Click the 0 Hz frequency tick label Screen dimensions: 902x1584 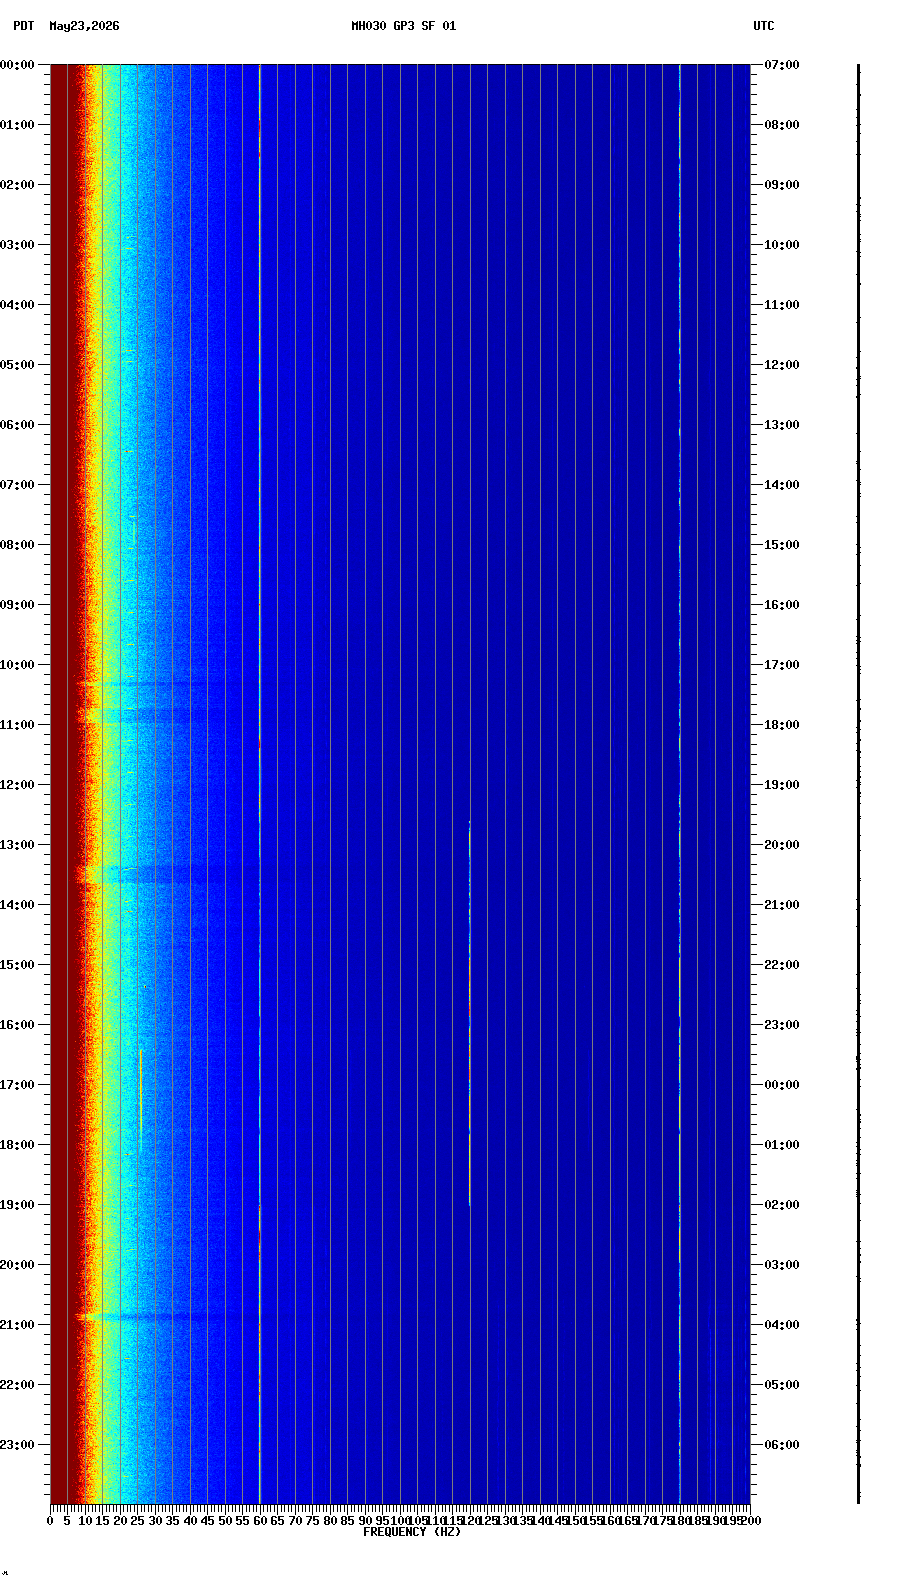(50, 1521)
